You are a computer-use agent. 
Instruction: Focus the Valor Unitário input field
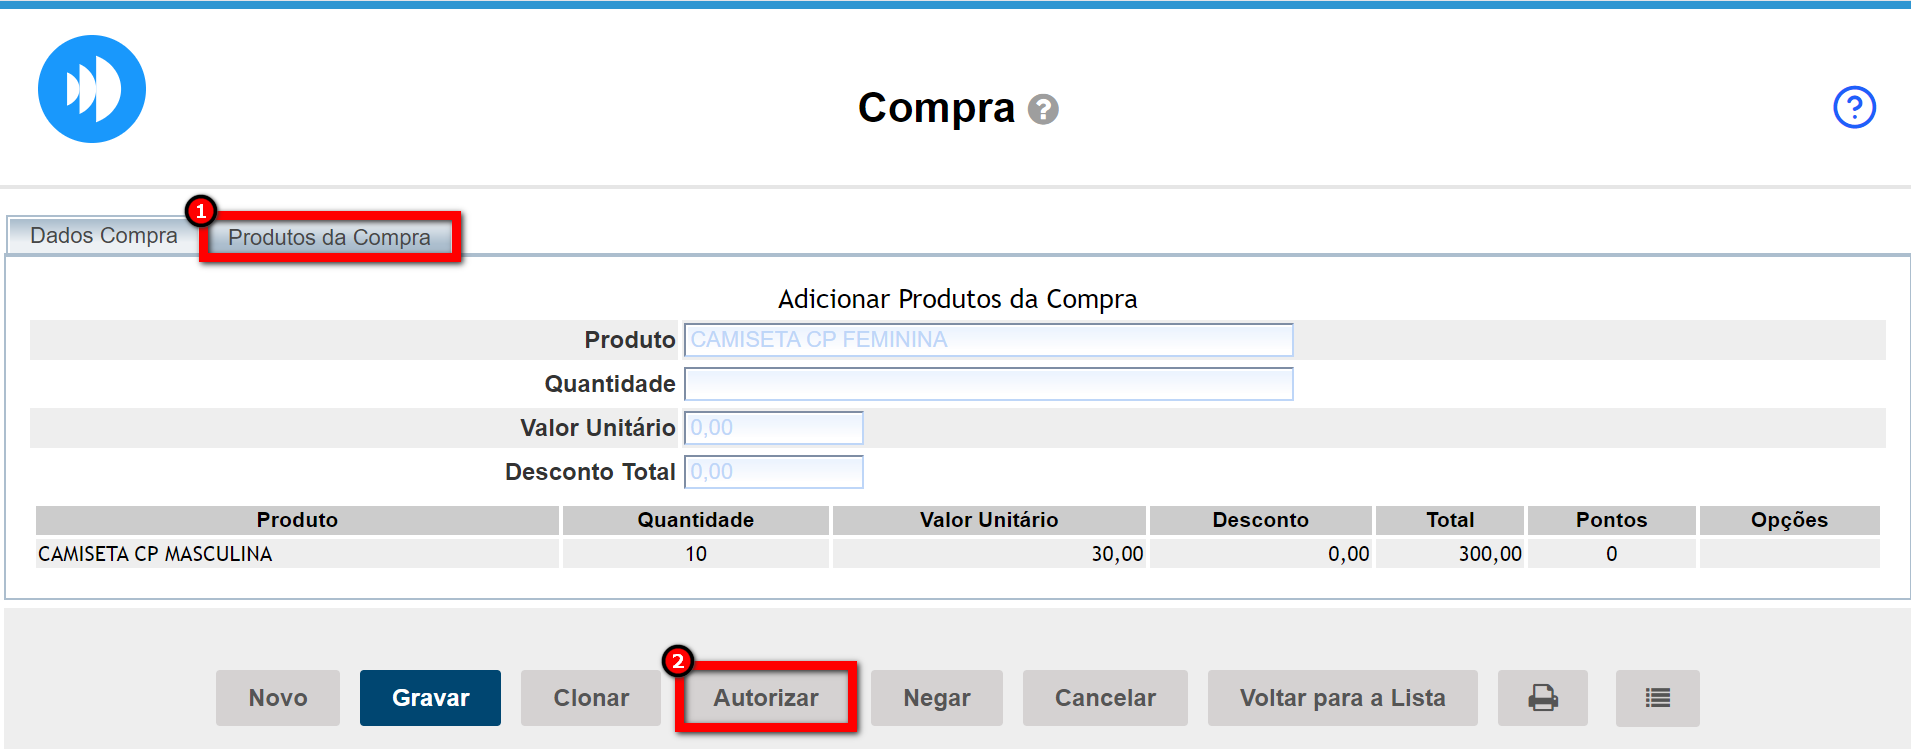tap(773, 428)
